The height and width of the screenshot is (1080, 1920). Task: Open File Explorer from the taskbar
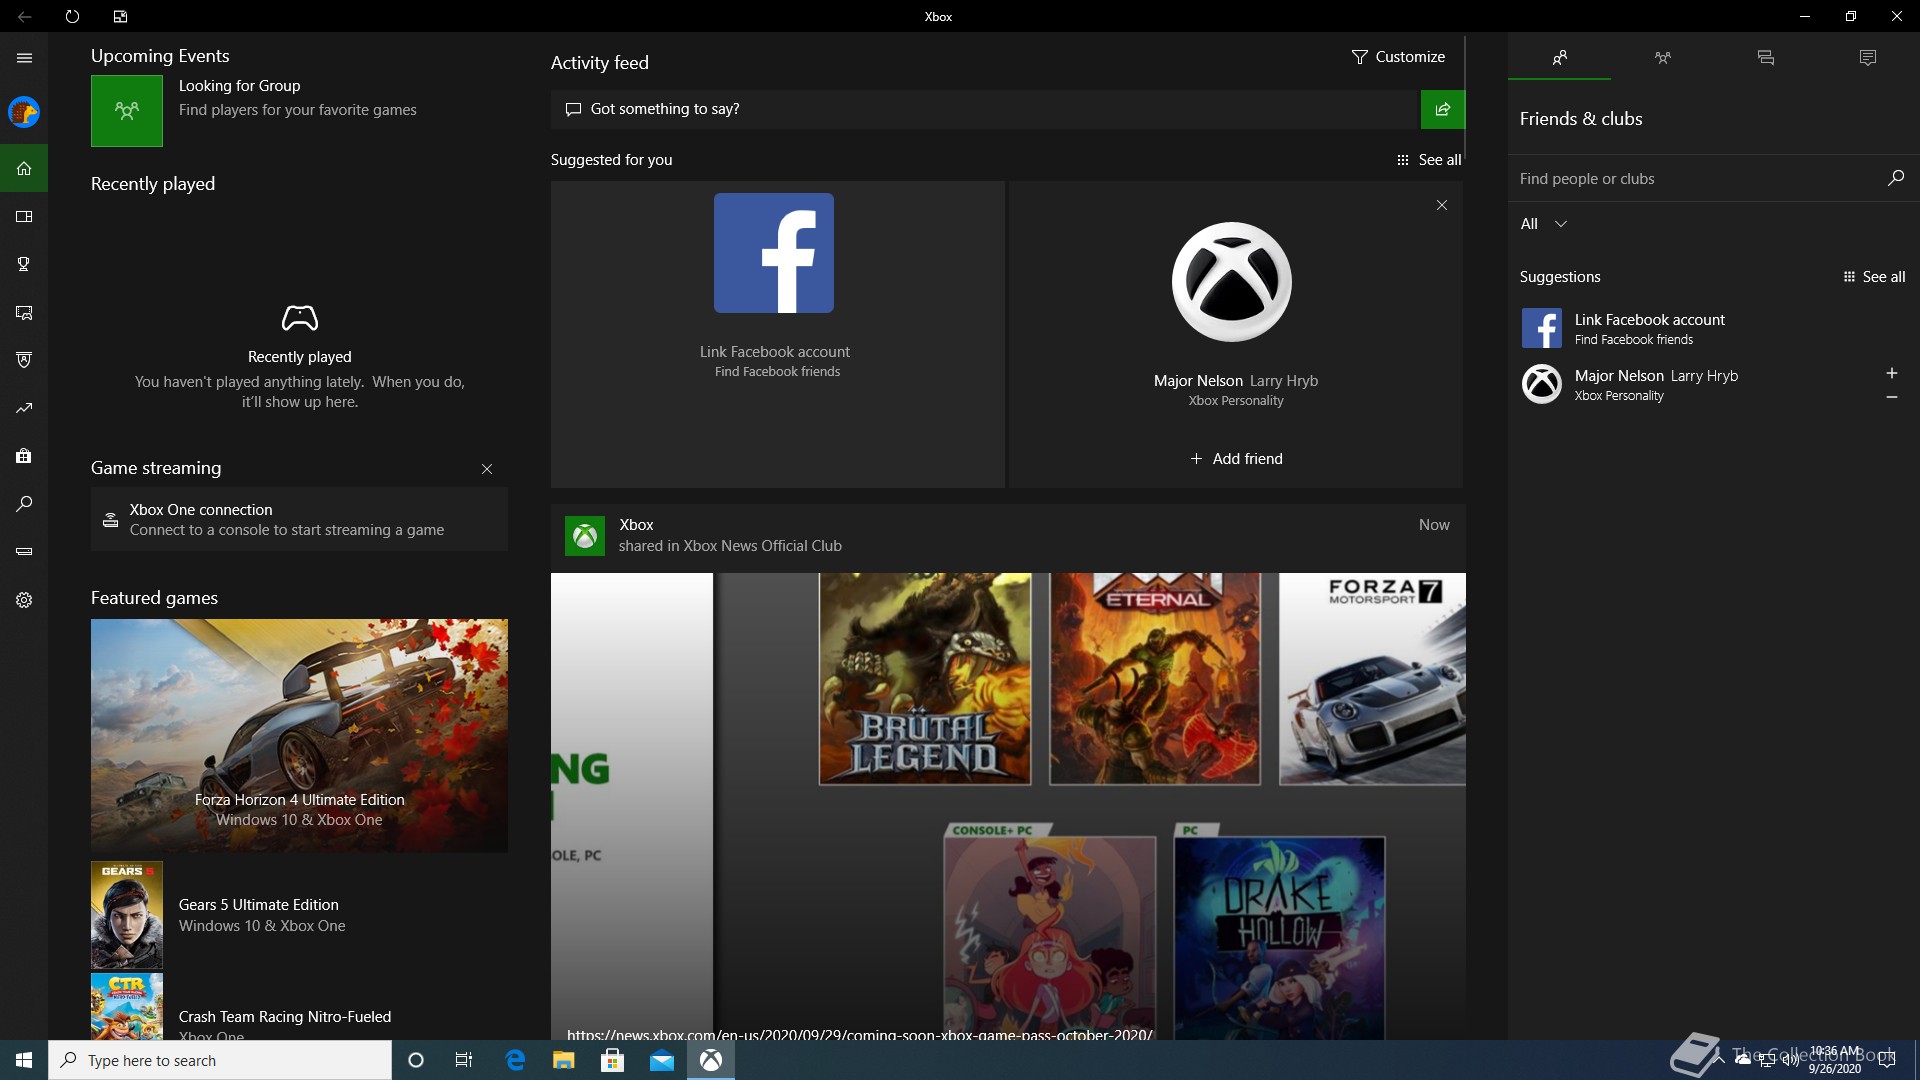tap(564, 1060)
